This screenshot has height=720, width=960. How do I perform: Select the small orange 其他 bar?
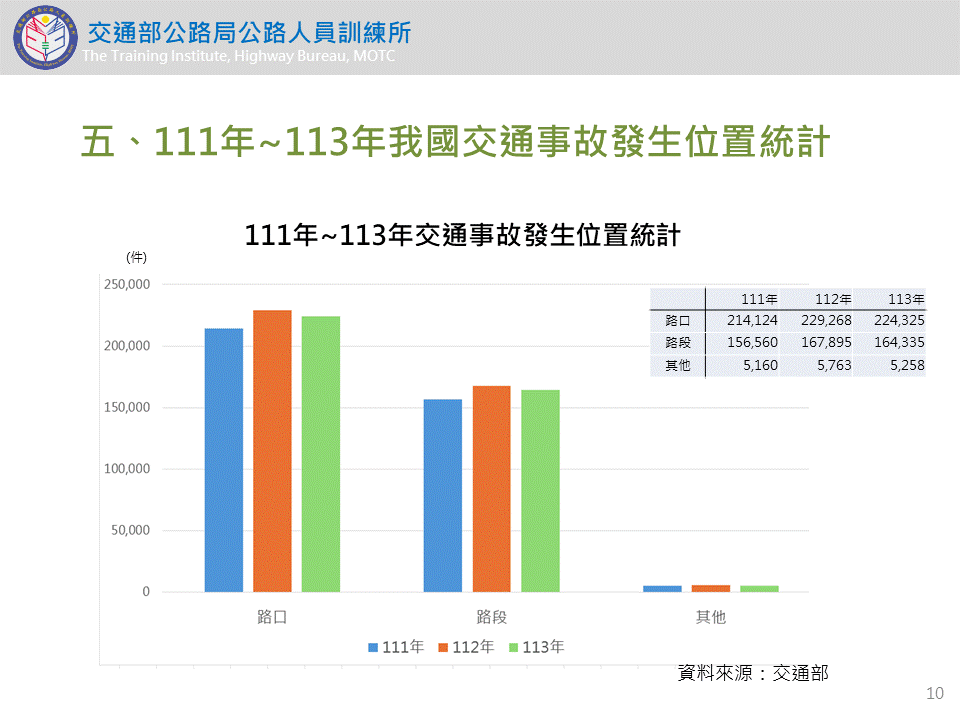(x=711, y=588)
